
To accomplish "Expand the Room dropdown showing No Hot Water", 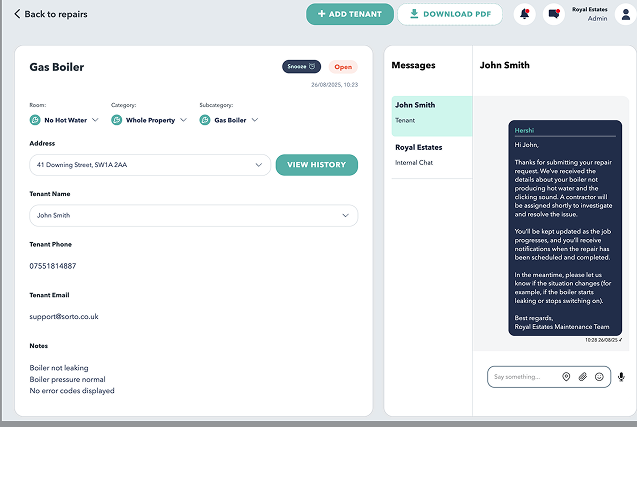I will coord(95,120).
